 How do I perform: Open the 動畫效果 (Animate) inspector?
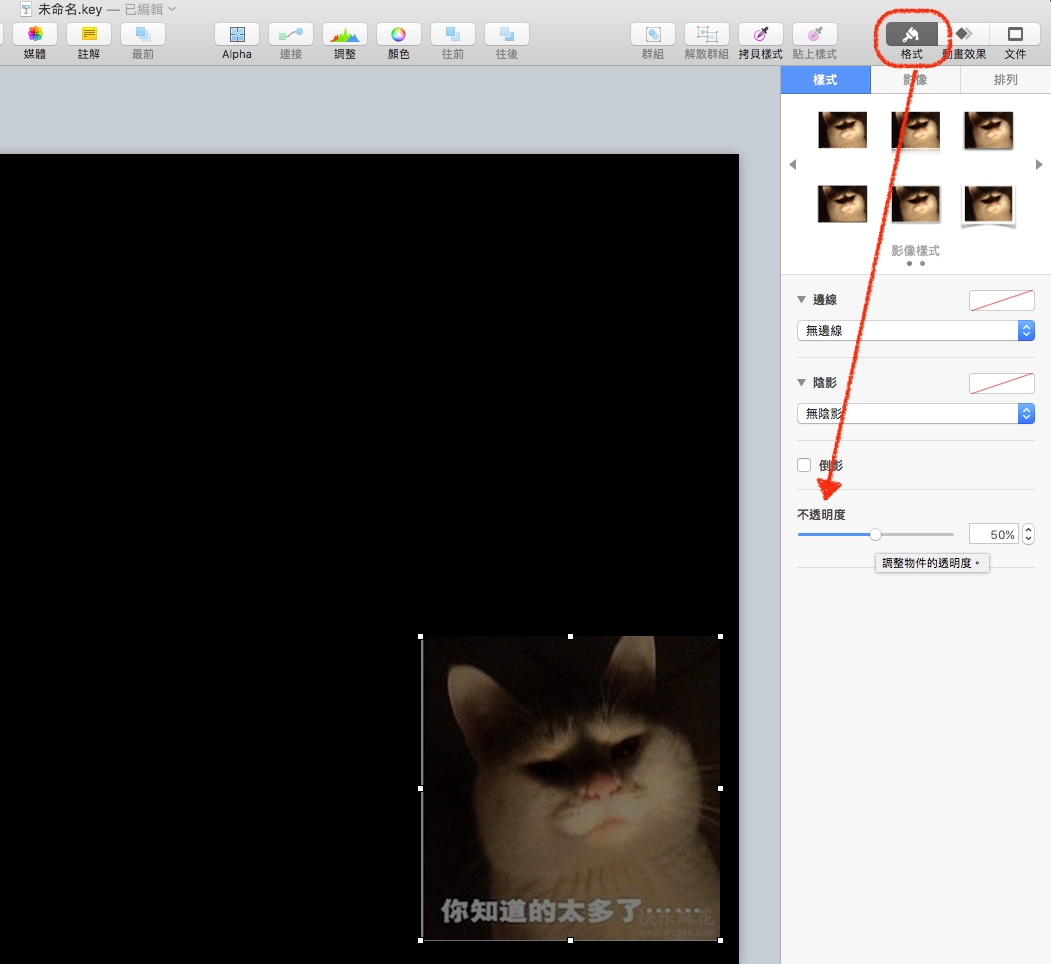point(963,34)
